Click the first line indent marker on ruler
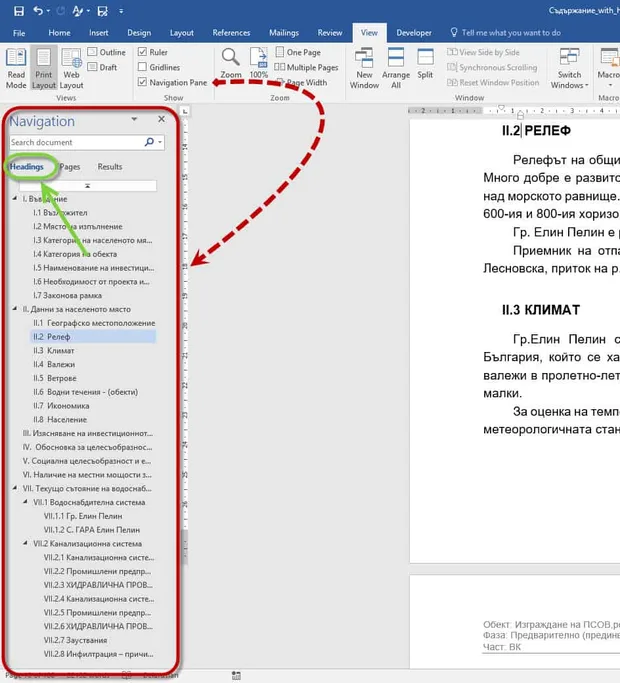Viewport: 620px width, 683px height. 501,107
